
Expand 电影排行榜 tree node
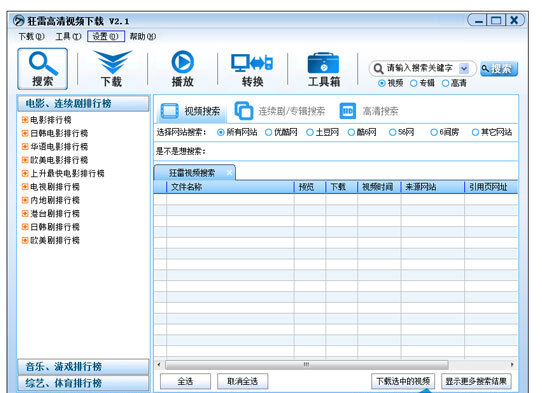(x=25, y=120)
